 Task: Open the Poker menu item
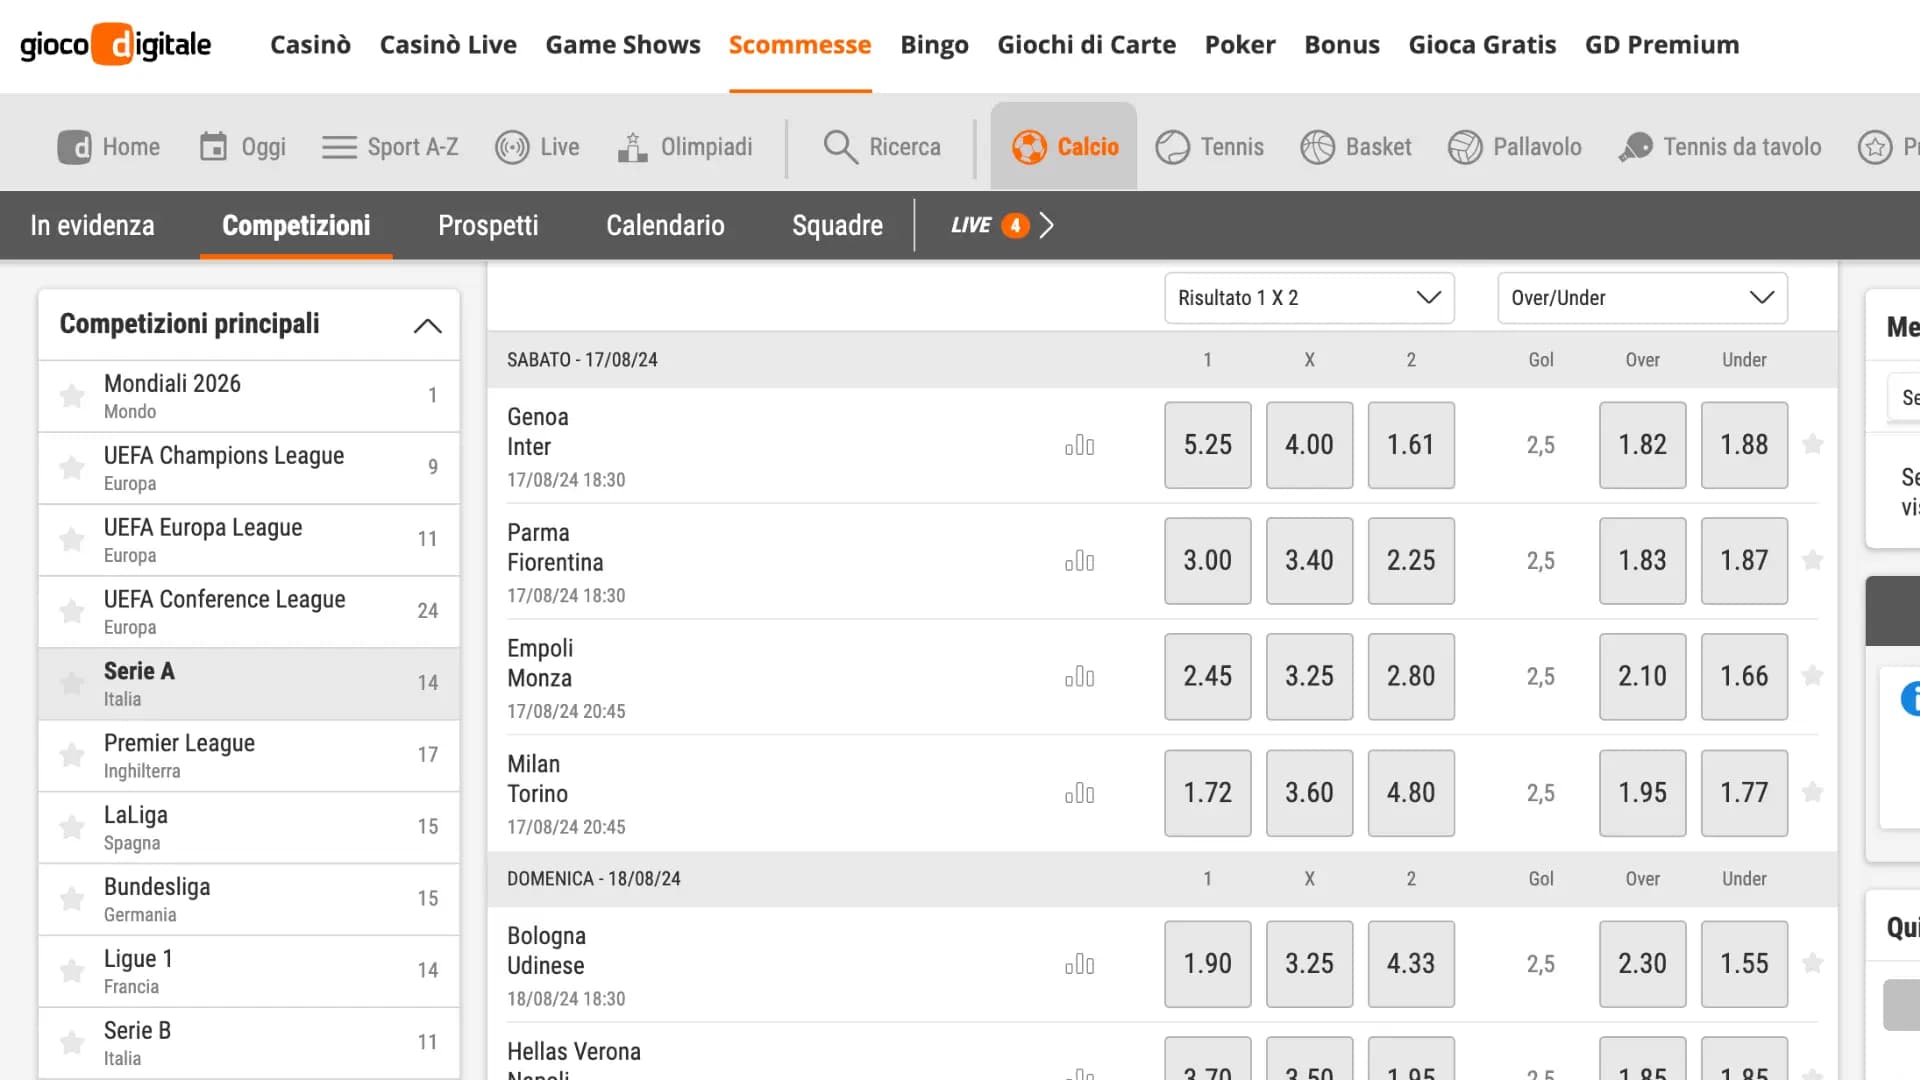pyautogui.click(x=1239, y=45)
